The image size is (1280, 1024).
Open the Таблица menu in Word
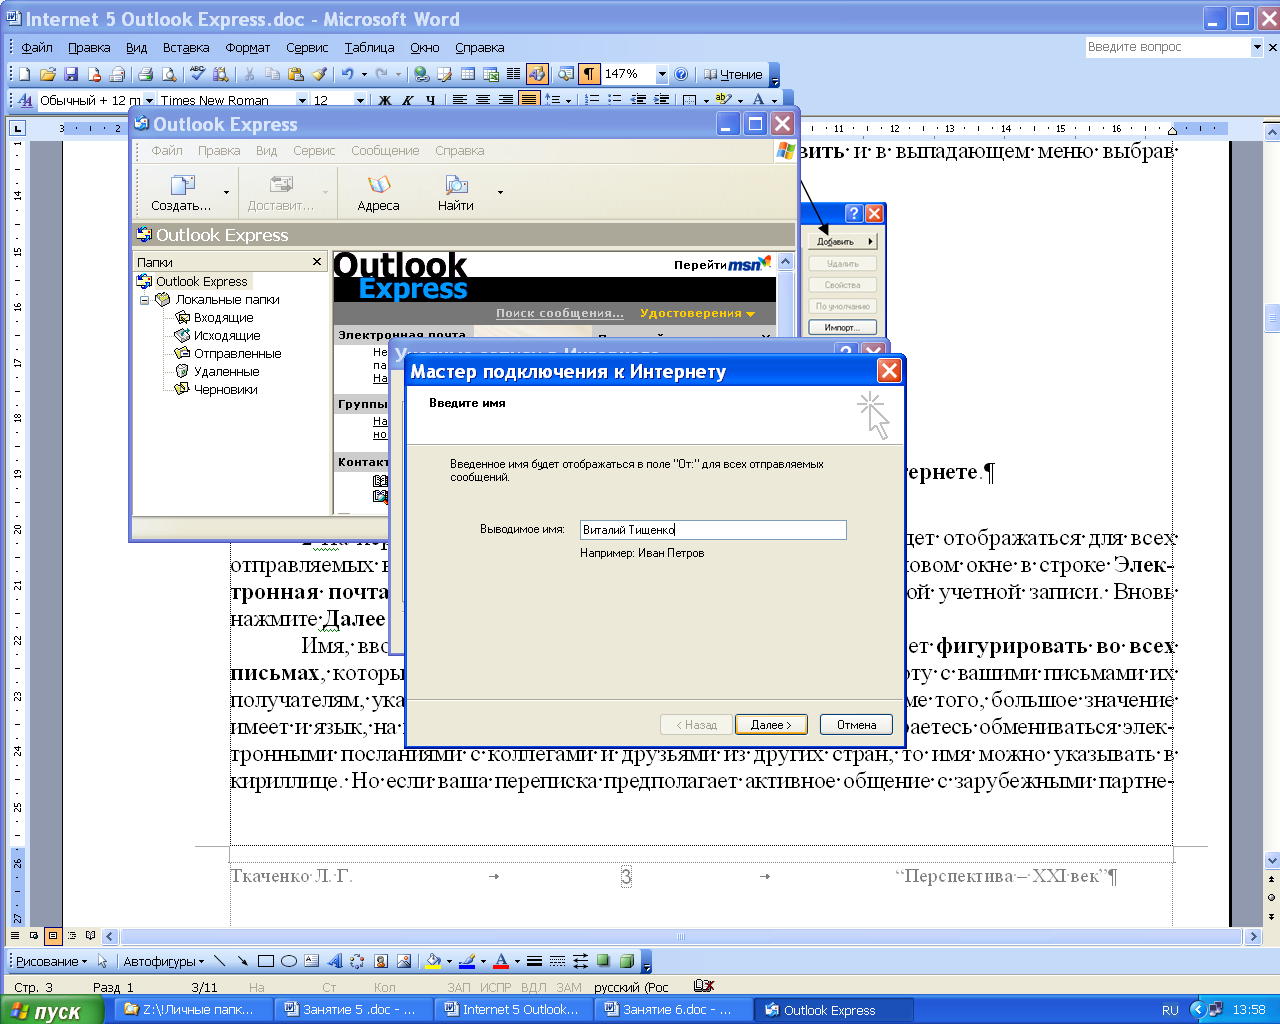point(369,47)
